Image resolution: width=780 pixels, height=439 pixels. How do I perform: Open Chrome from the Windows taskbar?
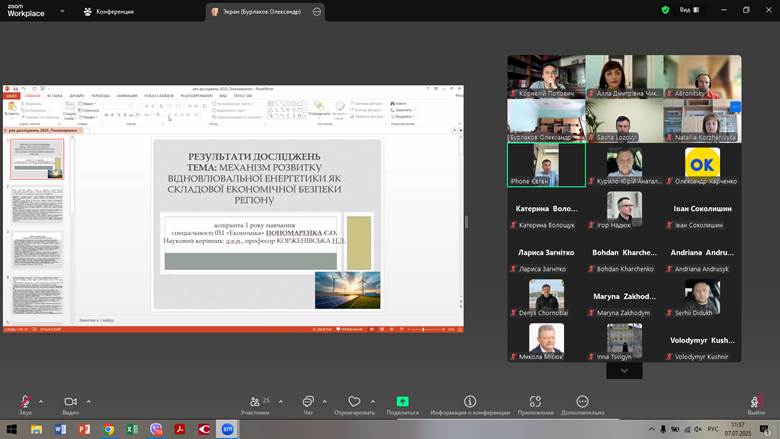pyautogui.click(x=108, y=429)
